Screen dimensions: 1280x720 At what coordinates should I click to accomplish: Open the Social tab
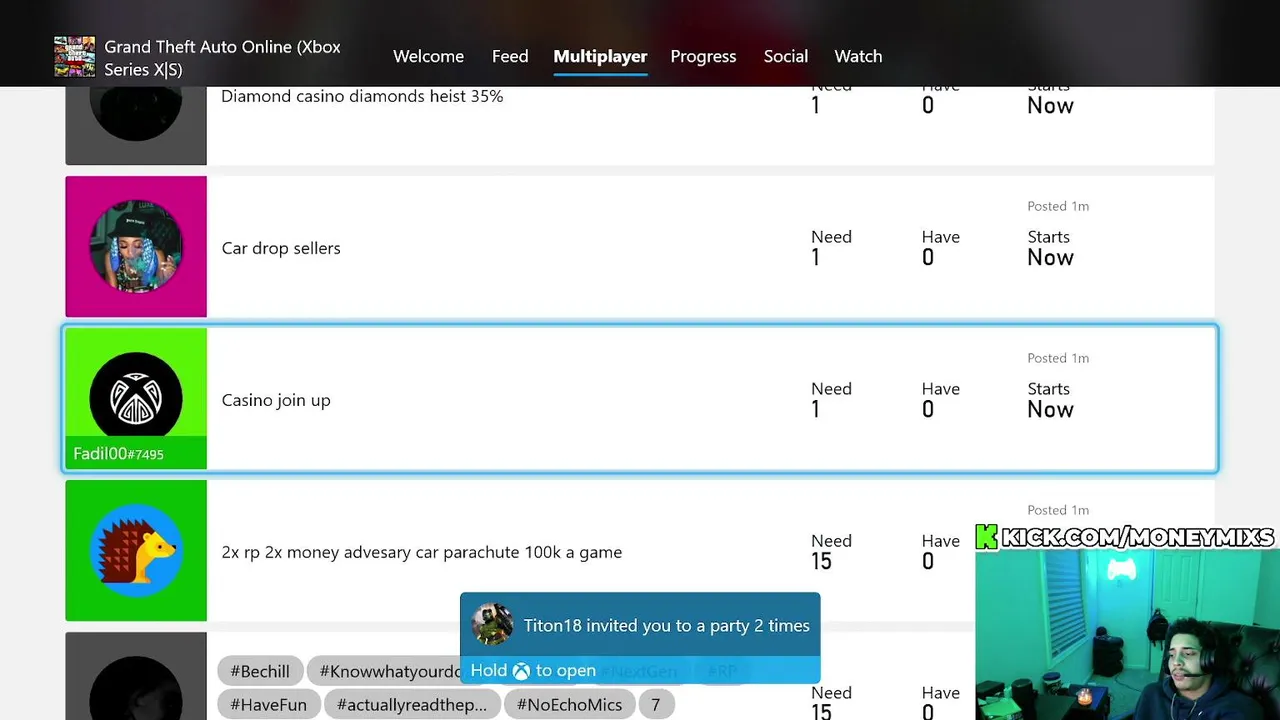(x=786, y=56)
